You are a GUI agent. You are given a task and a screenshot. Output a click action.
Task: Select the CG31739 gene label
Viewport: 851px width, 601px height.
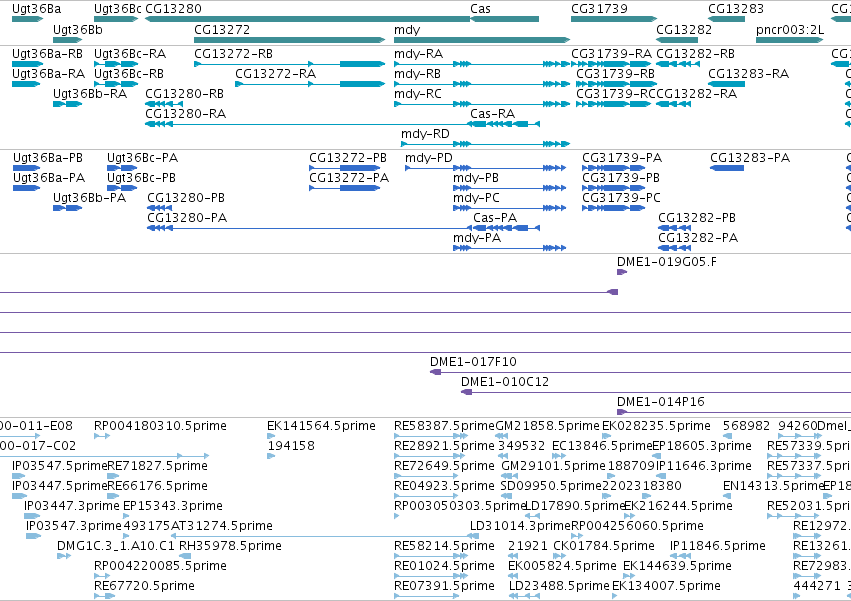pyautogui.click(x=599, y=9)
